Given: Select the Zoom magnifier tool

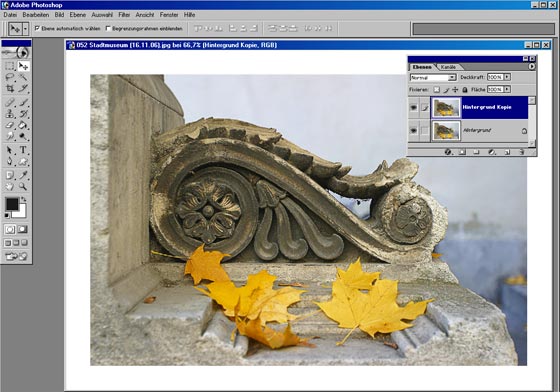Looking at the screenshot, I should [x=23, y=186].
